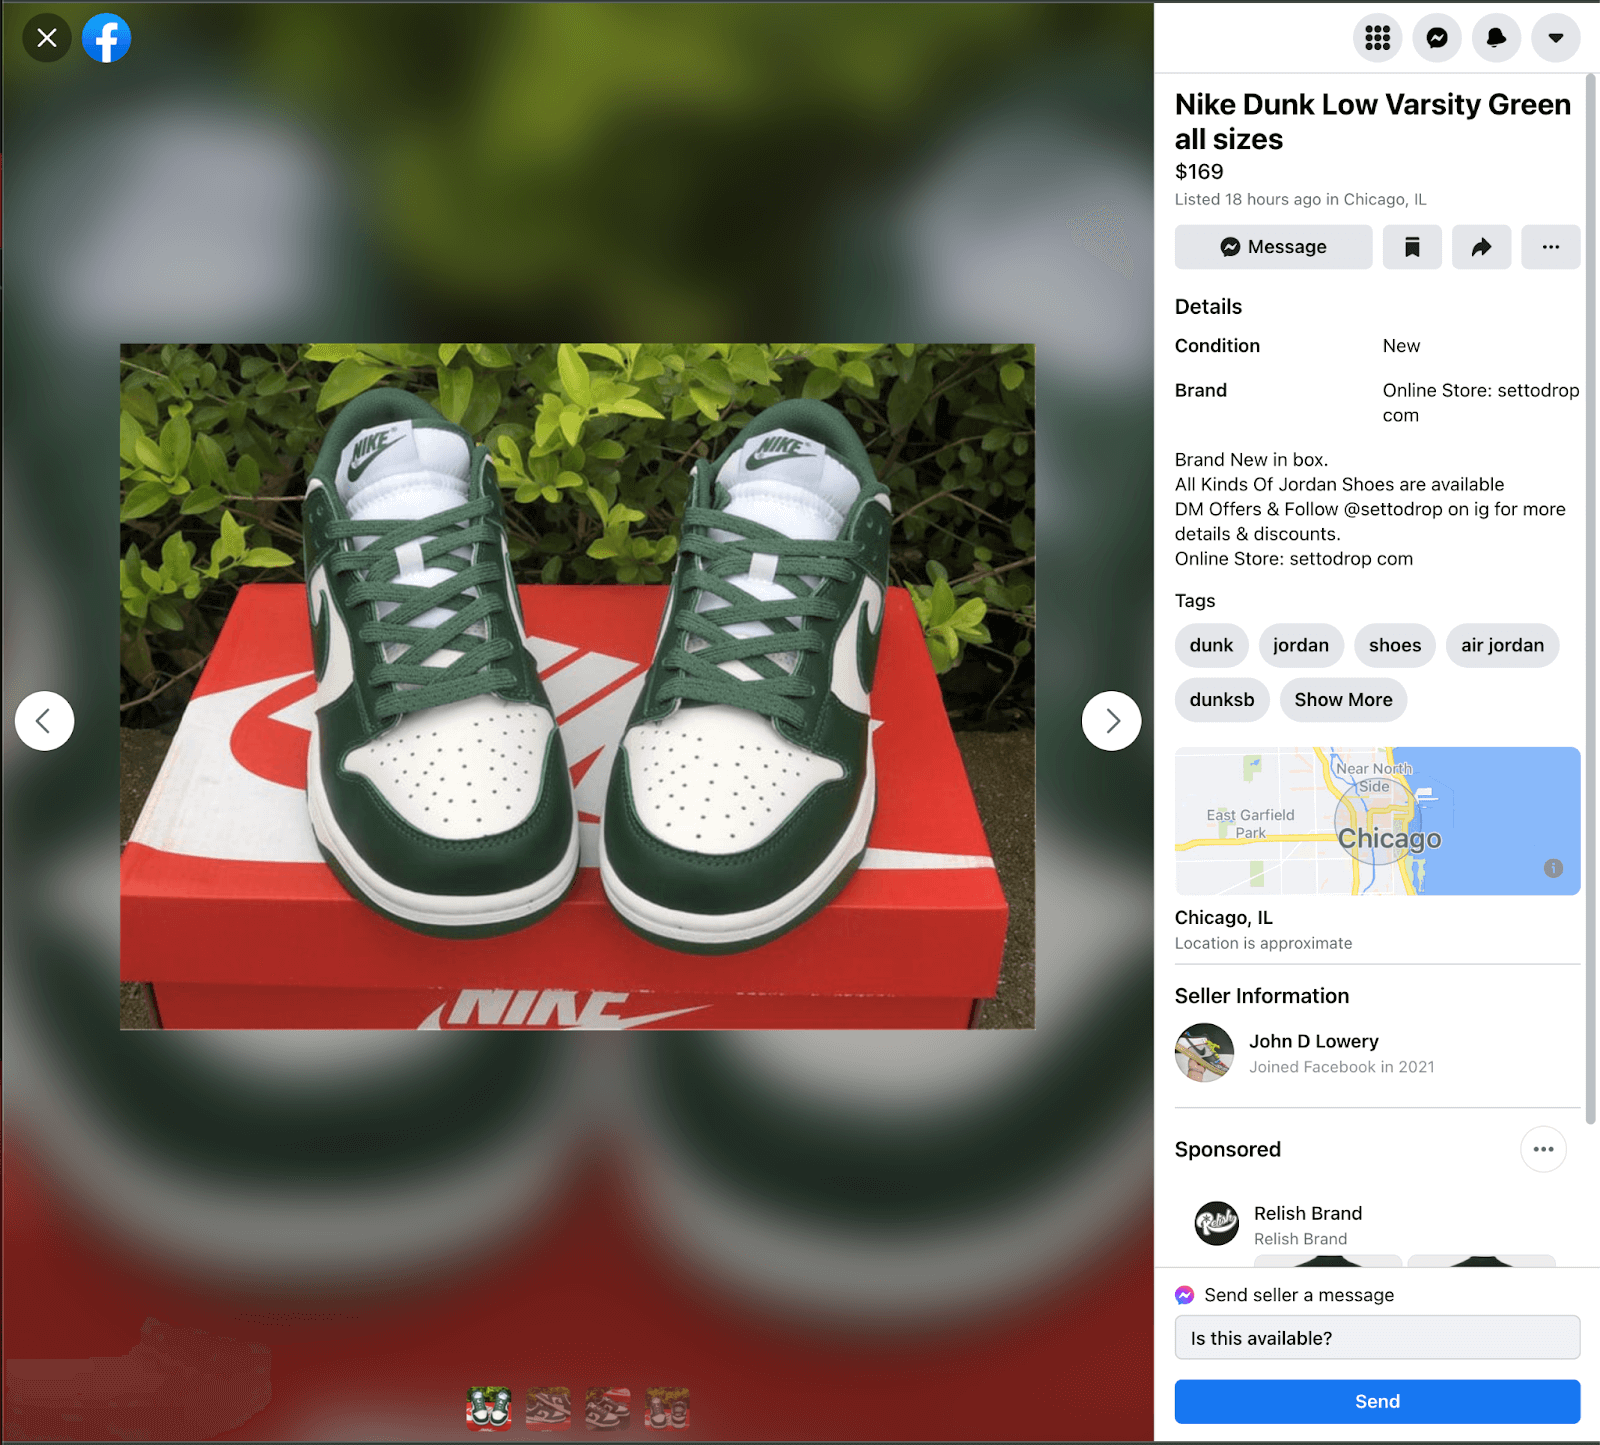Select the air jordan tag
This screenshot has height=1445, width=1600.
(1502, 645)
